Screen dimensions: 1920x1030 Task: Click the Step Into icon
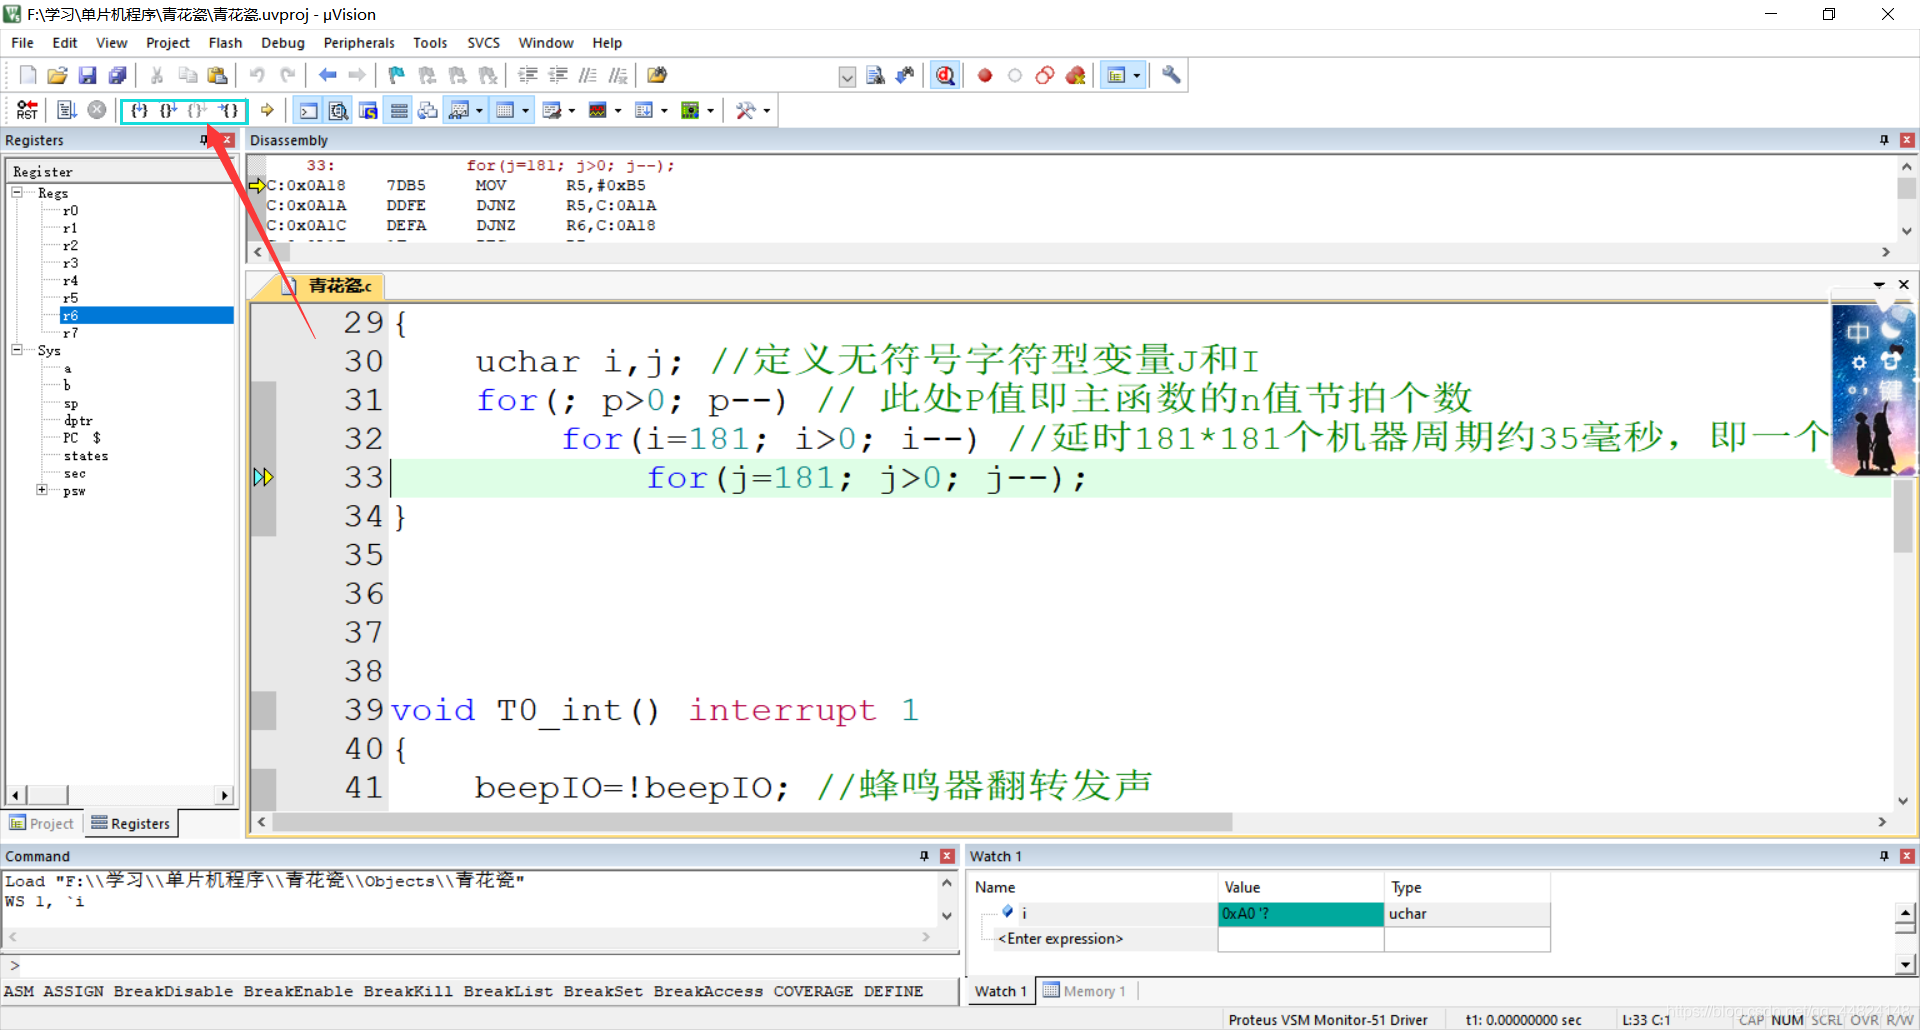(140, 110)
